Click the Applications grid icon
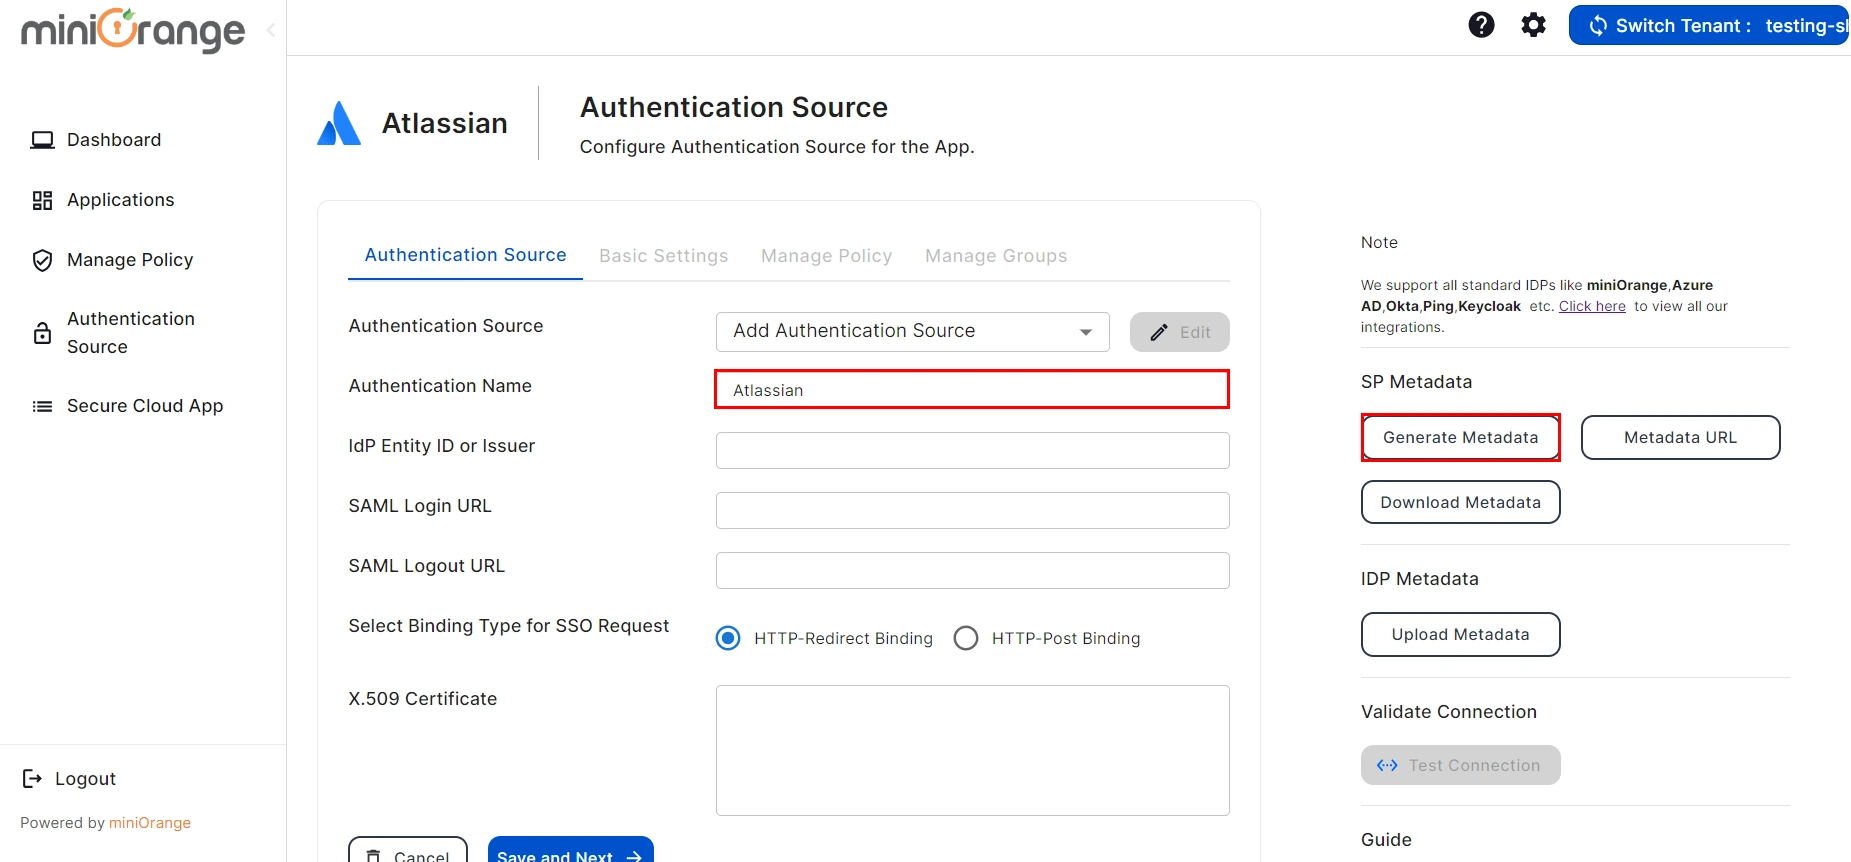1851x862 pixels. click(42, 200)
